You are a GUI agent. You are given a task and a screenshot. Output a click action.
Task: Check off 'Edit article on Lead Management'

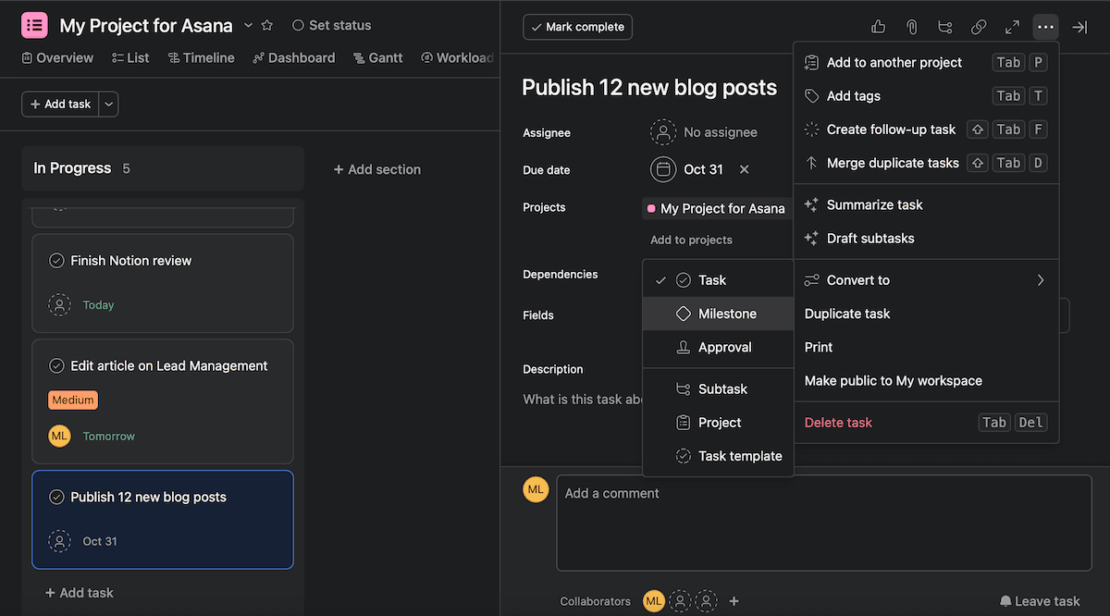point(57,366)
